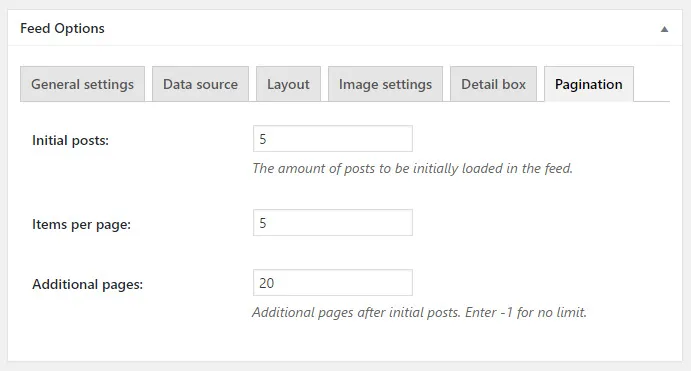The height and width of the screenshot is (371, 691).
Task: Click the initially loaded posts description text
Action: pyautogui.click(x=412, y=168)
